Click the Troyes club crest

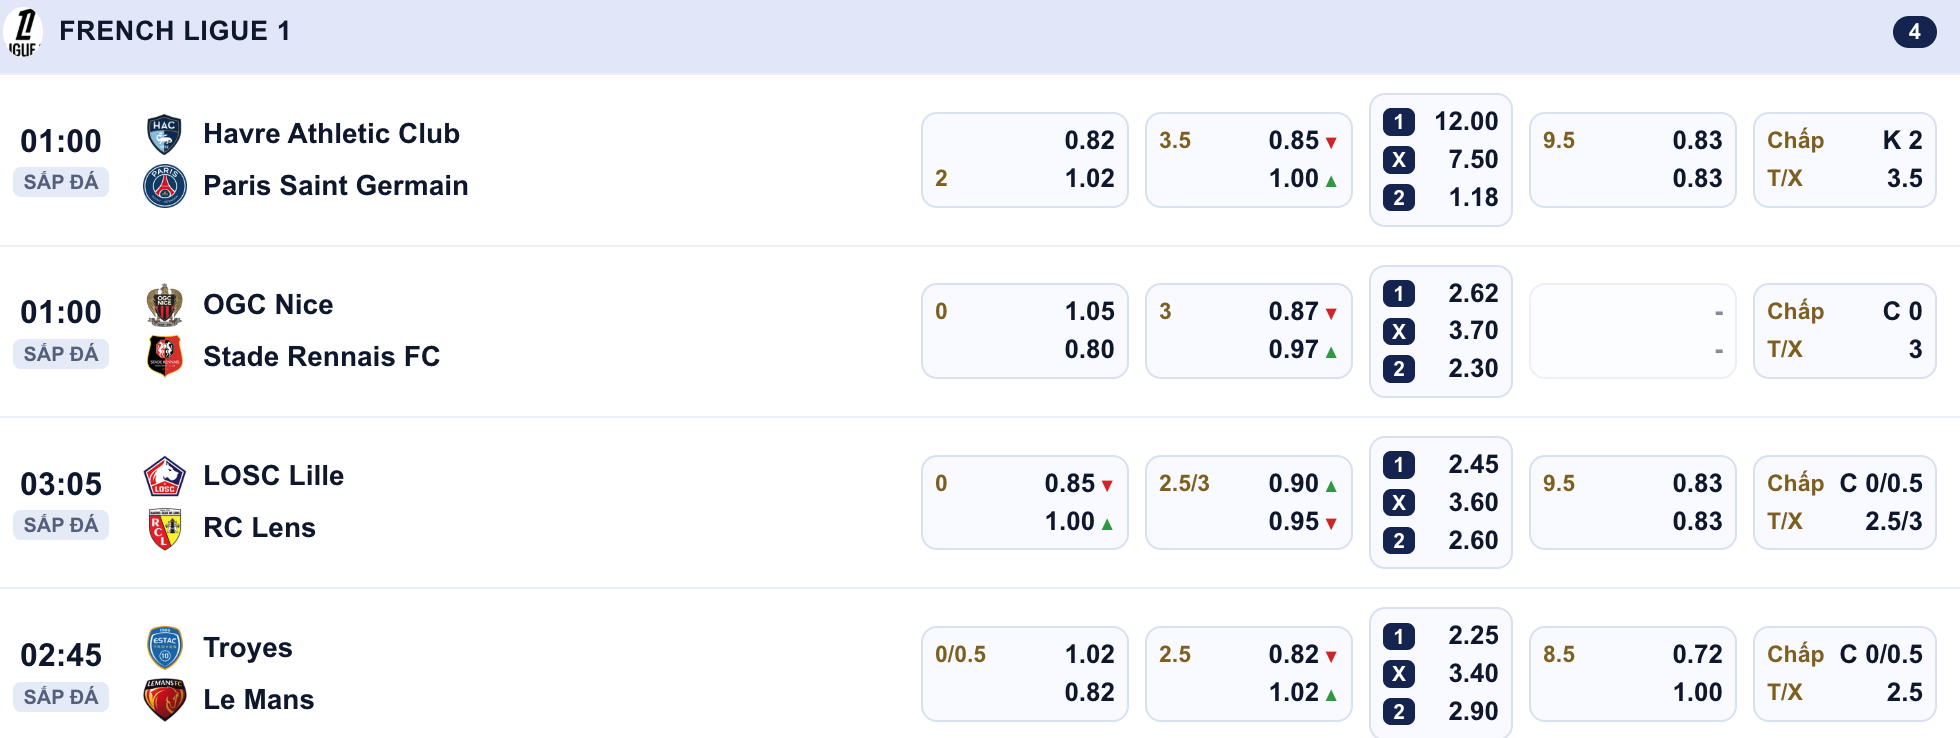pos(164,648)
